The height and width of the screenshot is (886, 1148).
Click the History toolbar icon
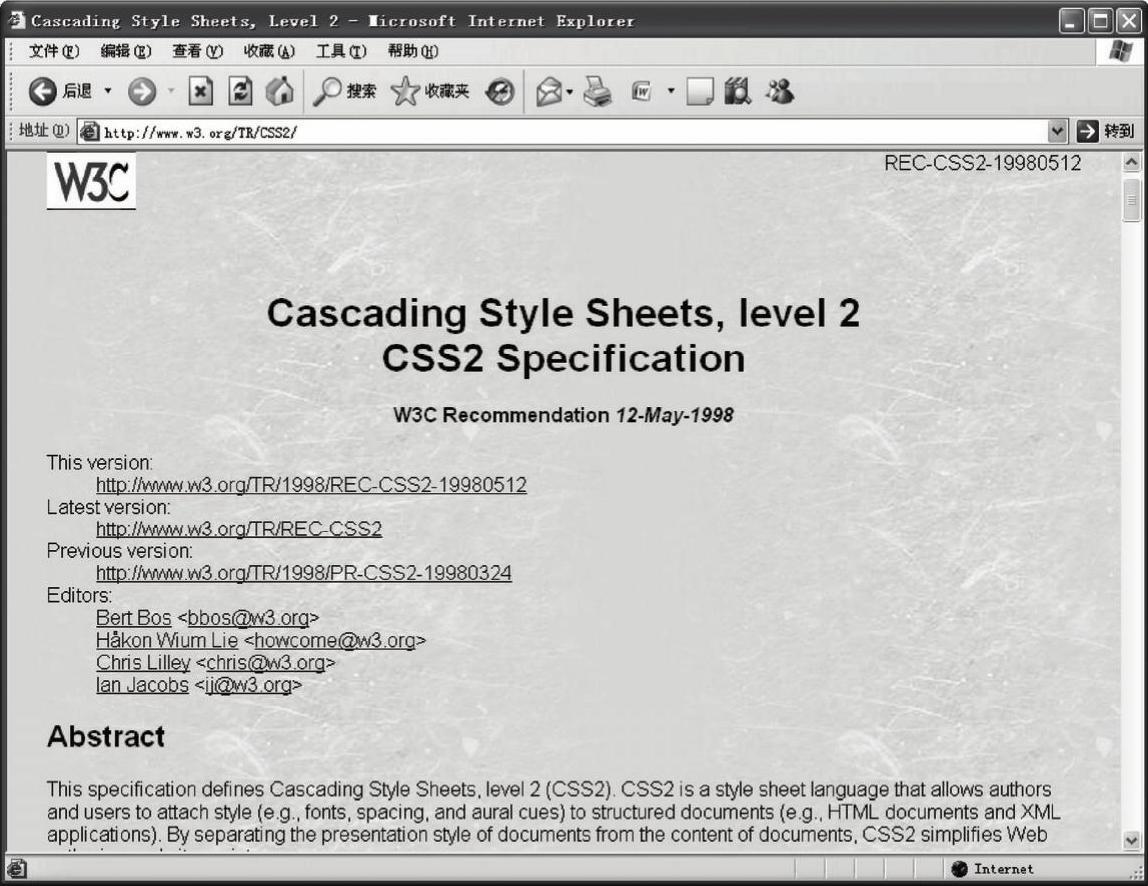click(x=500, y=92)
